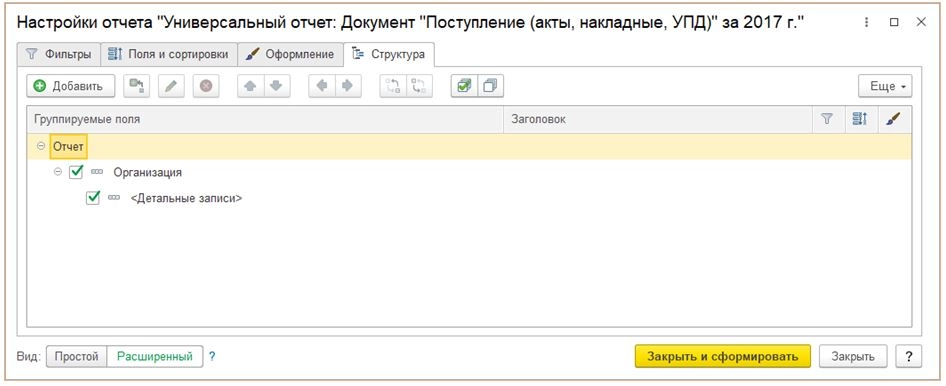This screenshot has width=946, height=386.
Task: Select the Отчет row
Action: coord(469,147)
